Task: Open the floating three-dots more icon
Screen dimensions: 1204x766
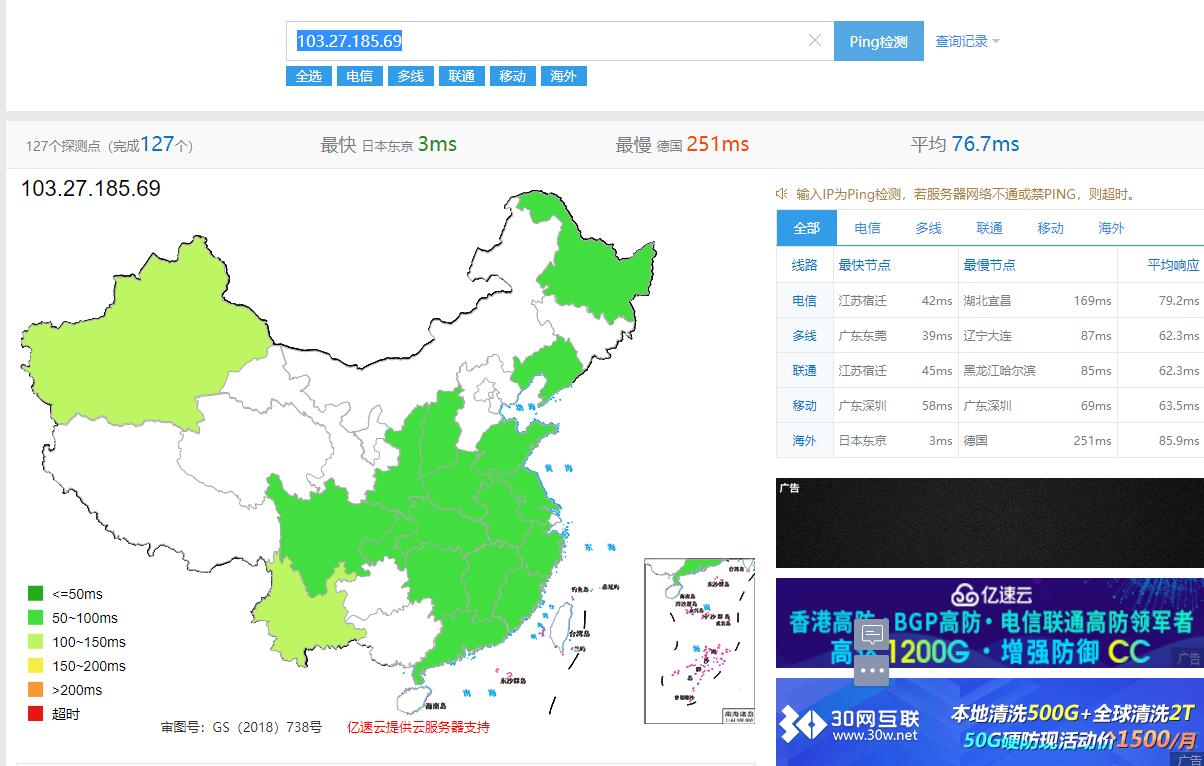Action: coord(872,670)
